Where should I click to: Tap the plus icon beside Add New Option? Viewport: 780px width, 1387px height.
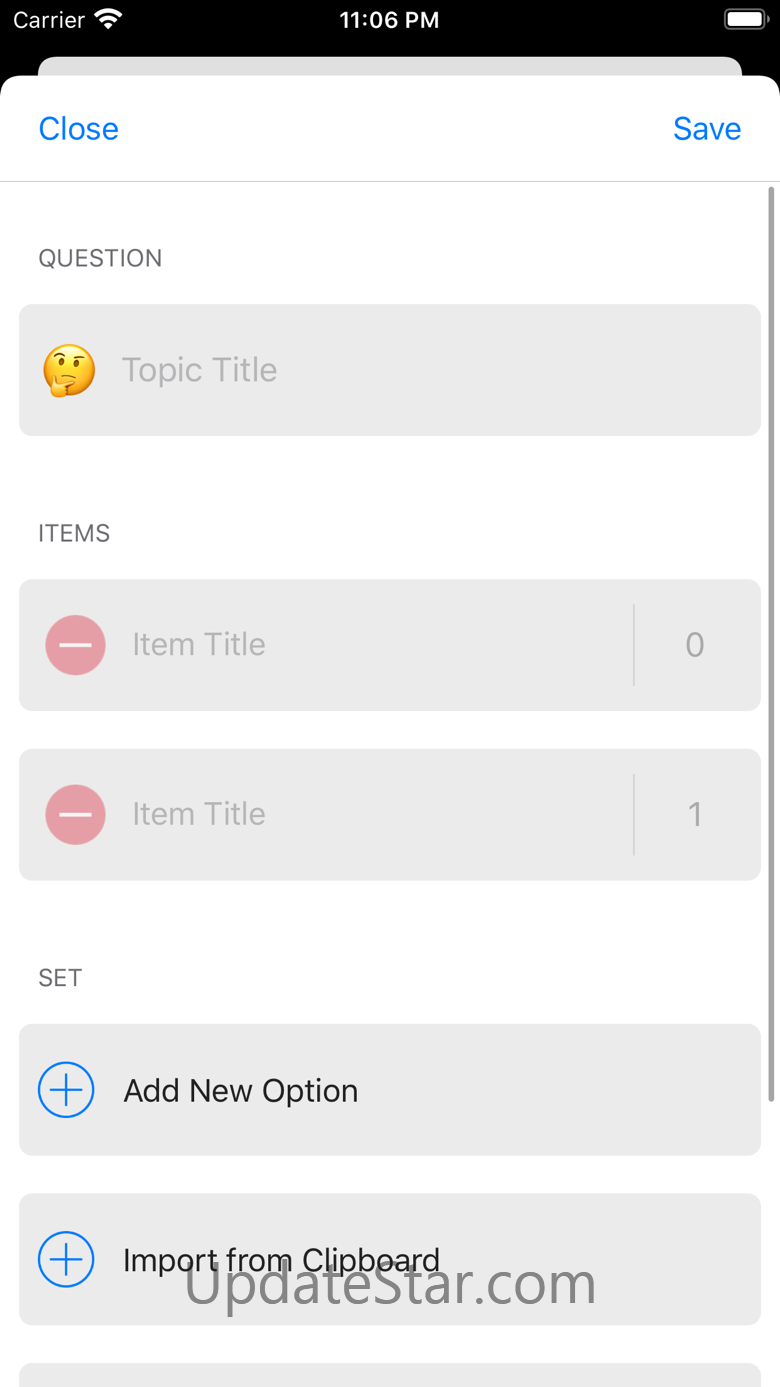coord(66,1090)
